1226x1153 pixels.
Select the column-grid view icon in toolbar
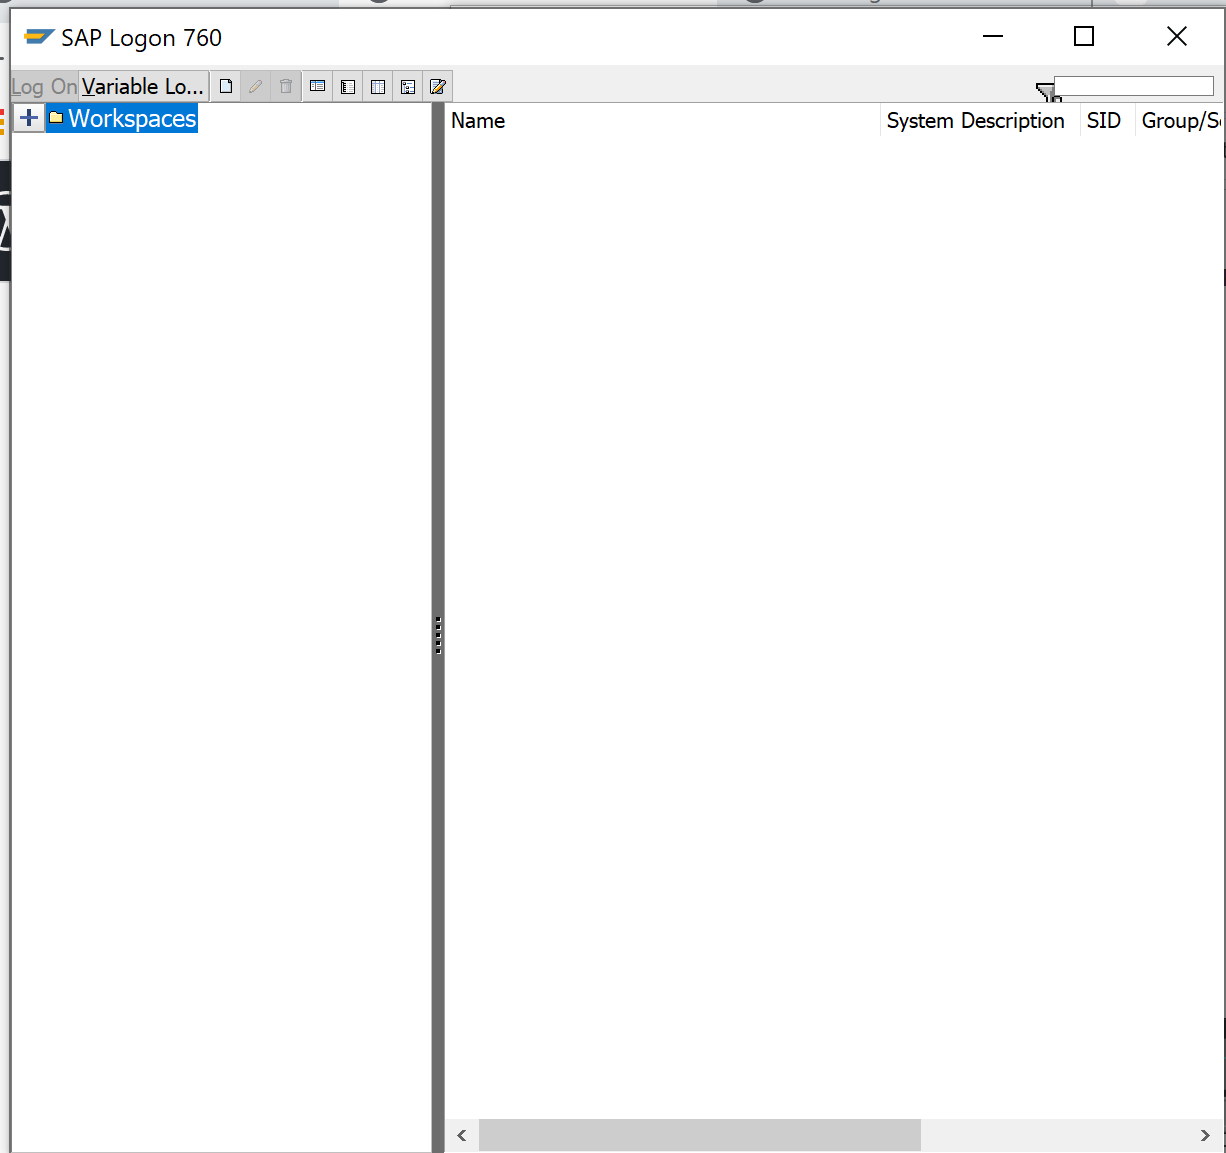coord(377,87)
